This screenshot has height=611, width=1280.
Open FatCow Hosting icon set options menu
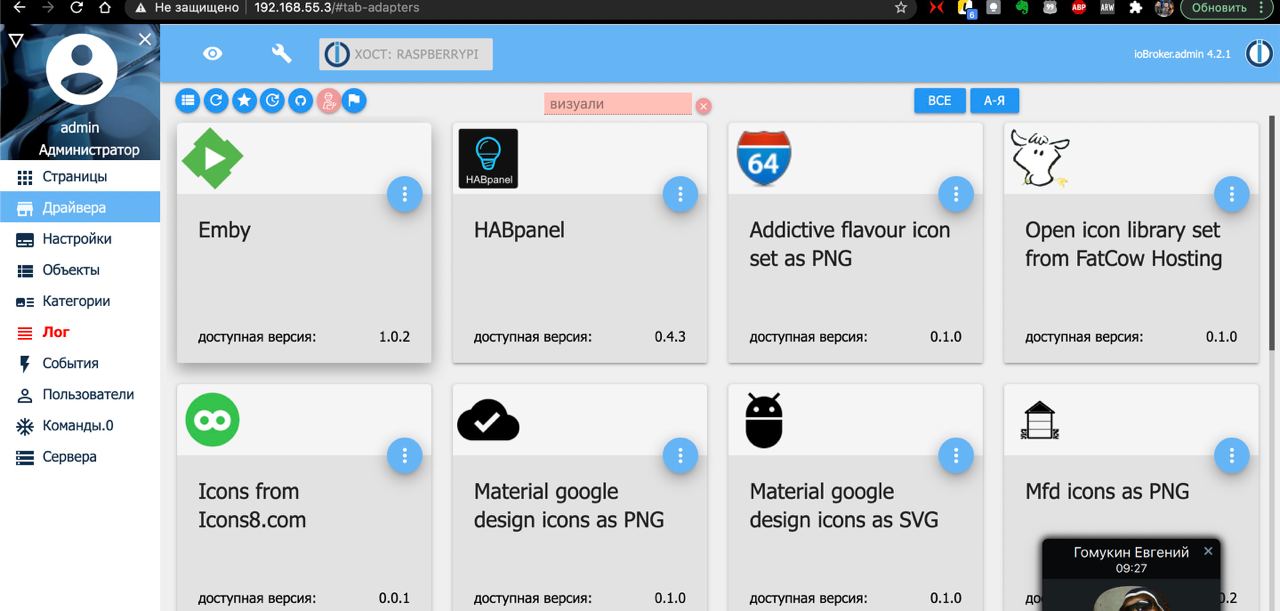tap(1231, 194)
